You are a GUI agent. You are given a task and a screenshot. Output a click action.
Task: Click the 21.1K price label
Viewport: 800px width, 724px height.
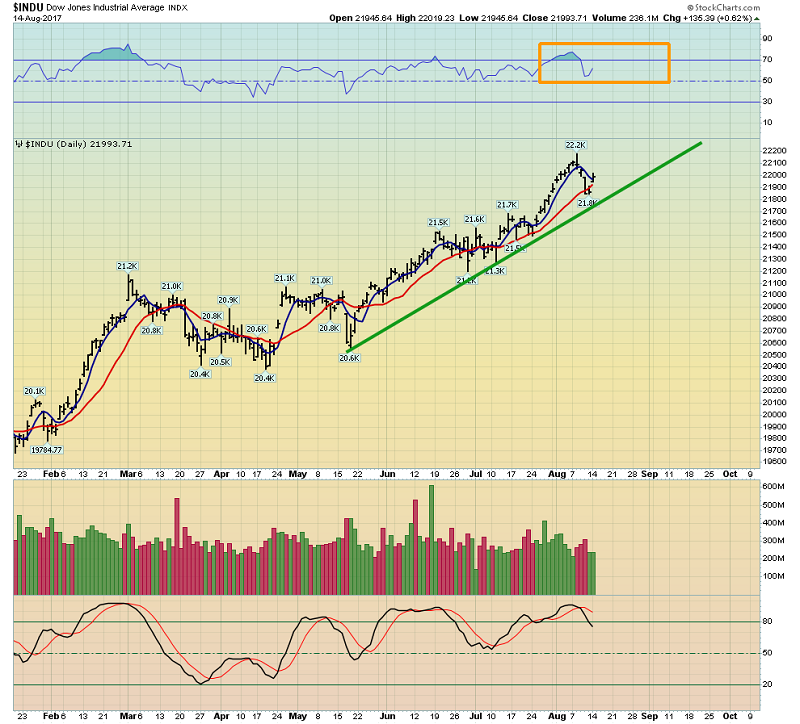(x=285, y=279)
